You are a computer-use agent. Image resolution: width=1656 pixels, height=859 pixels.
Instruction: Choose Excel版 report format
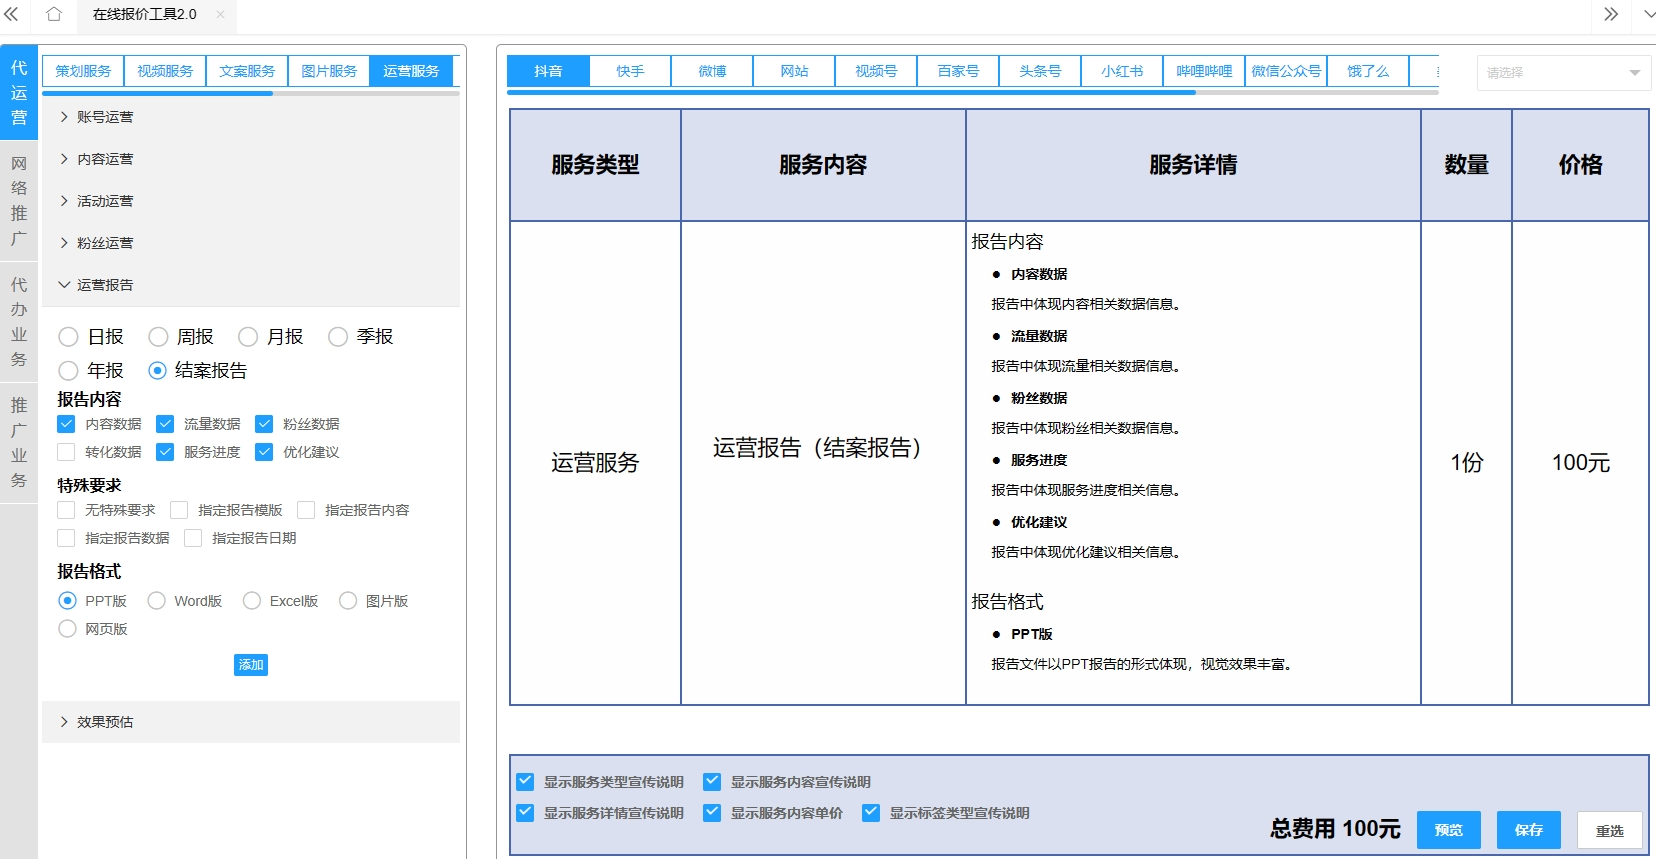[x=252, y=601]
